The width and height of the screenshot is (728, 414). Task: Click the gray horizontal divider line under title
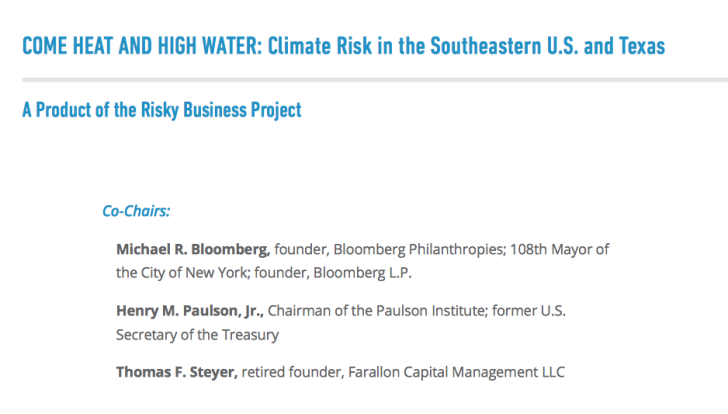(375, 80)
